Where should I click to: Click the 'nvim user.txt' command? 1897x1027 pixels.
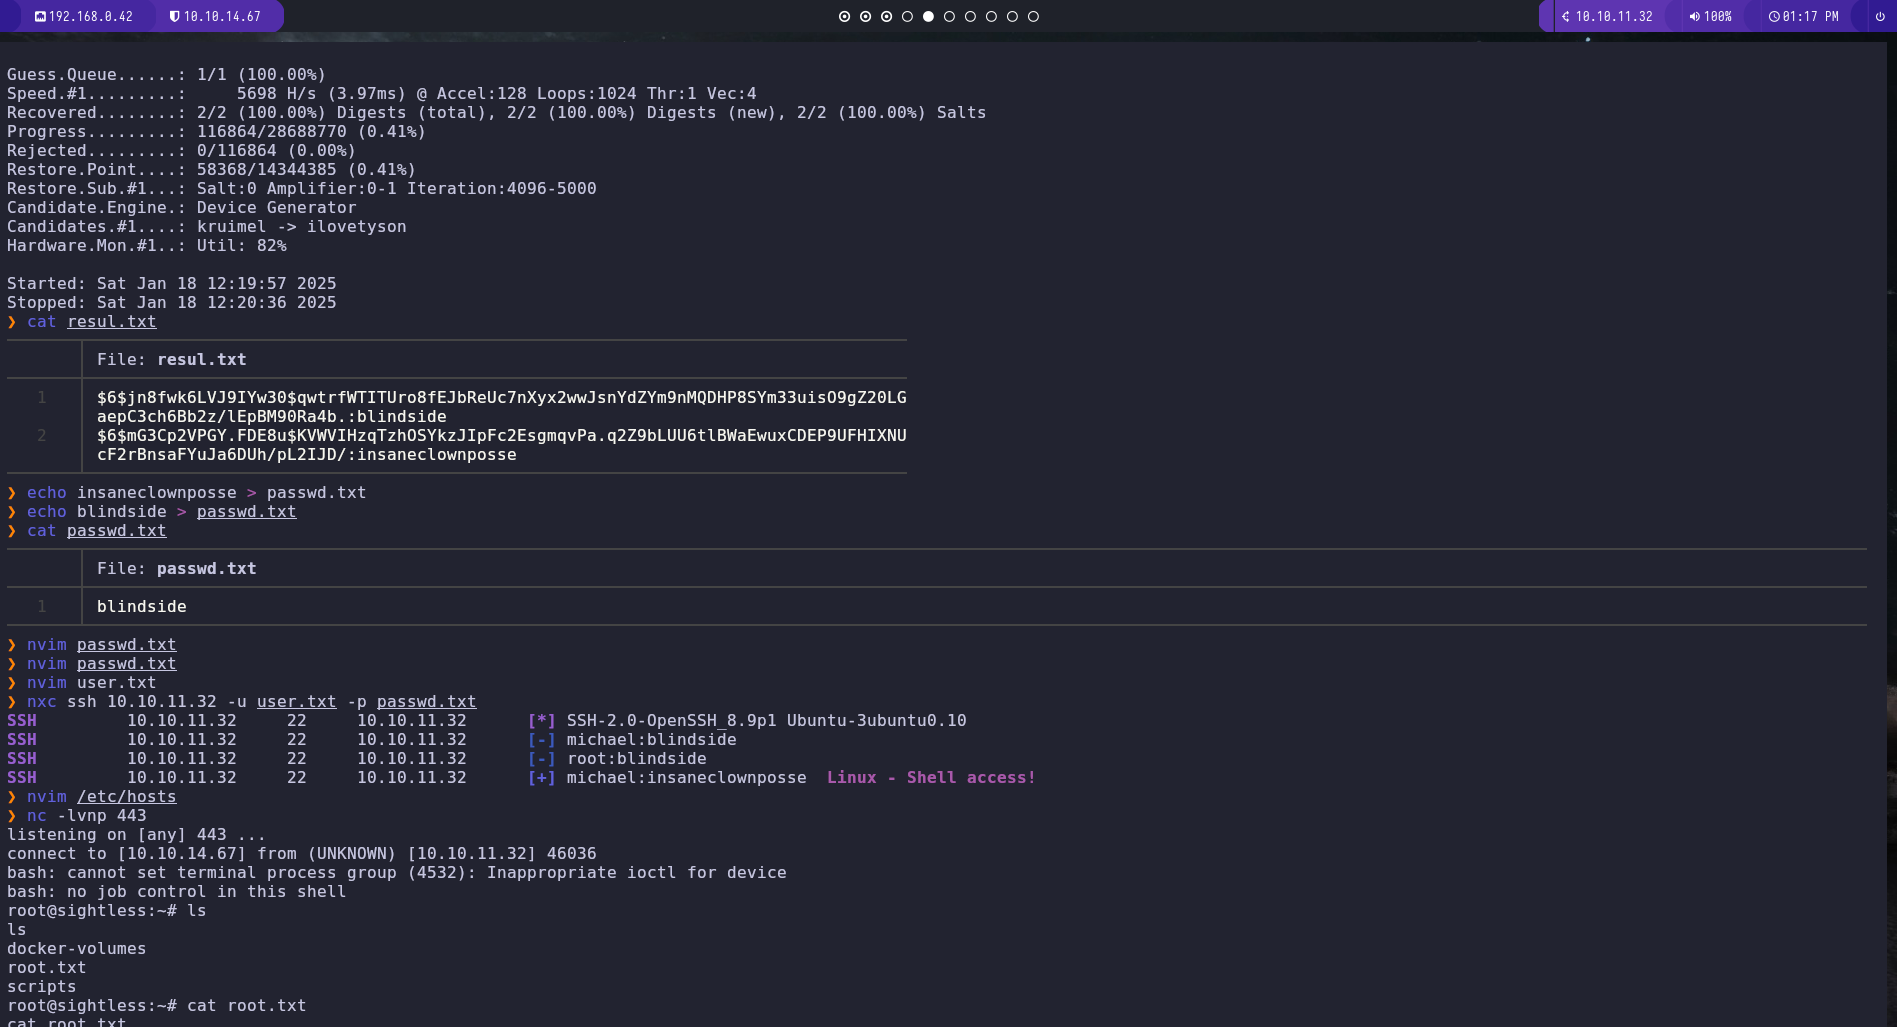pyautogui.click(x=92, y=683)
